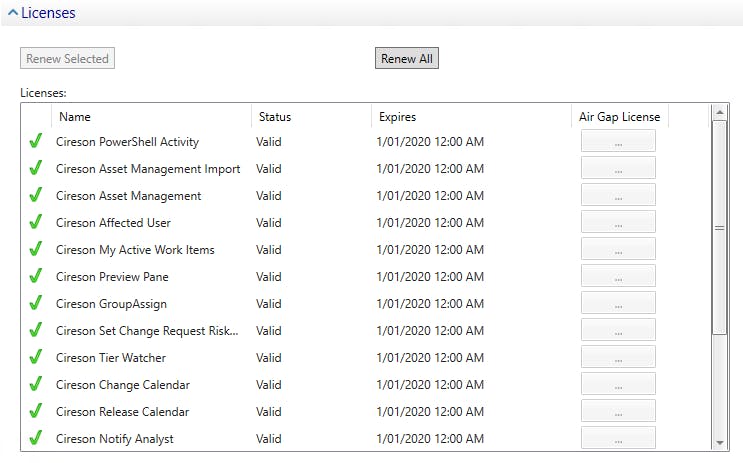Open Air Gap License for Cireson My Active Work Items

click(618, 250)
